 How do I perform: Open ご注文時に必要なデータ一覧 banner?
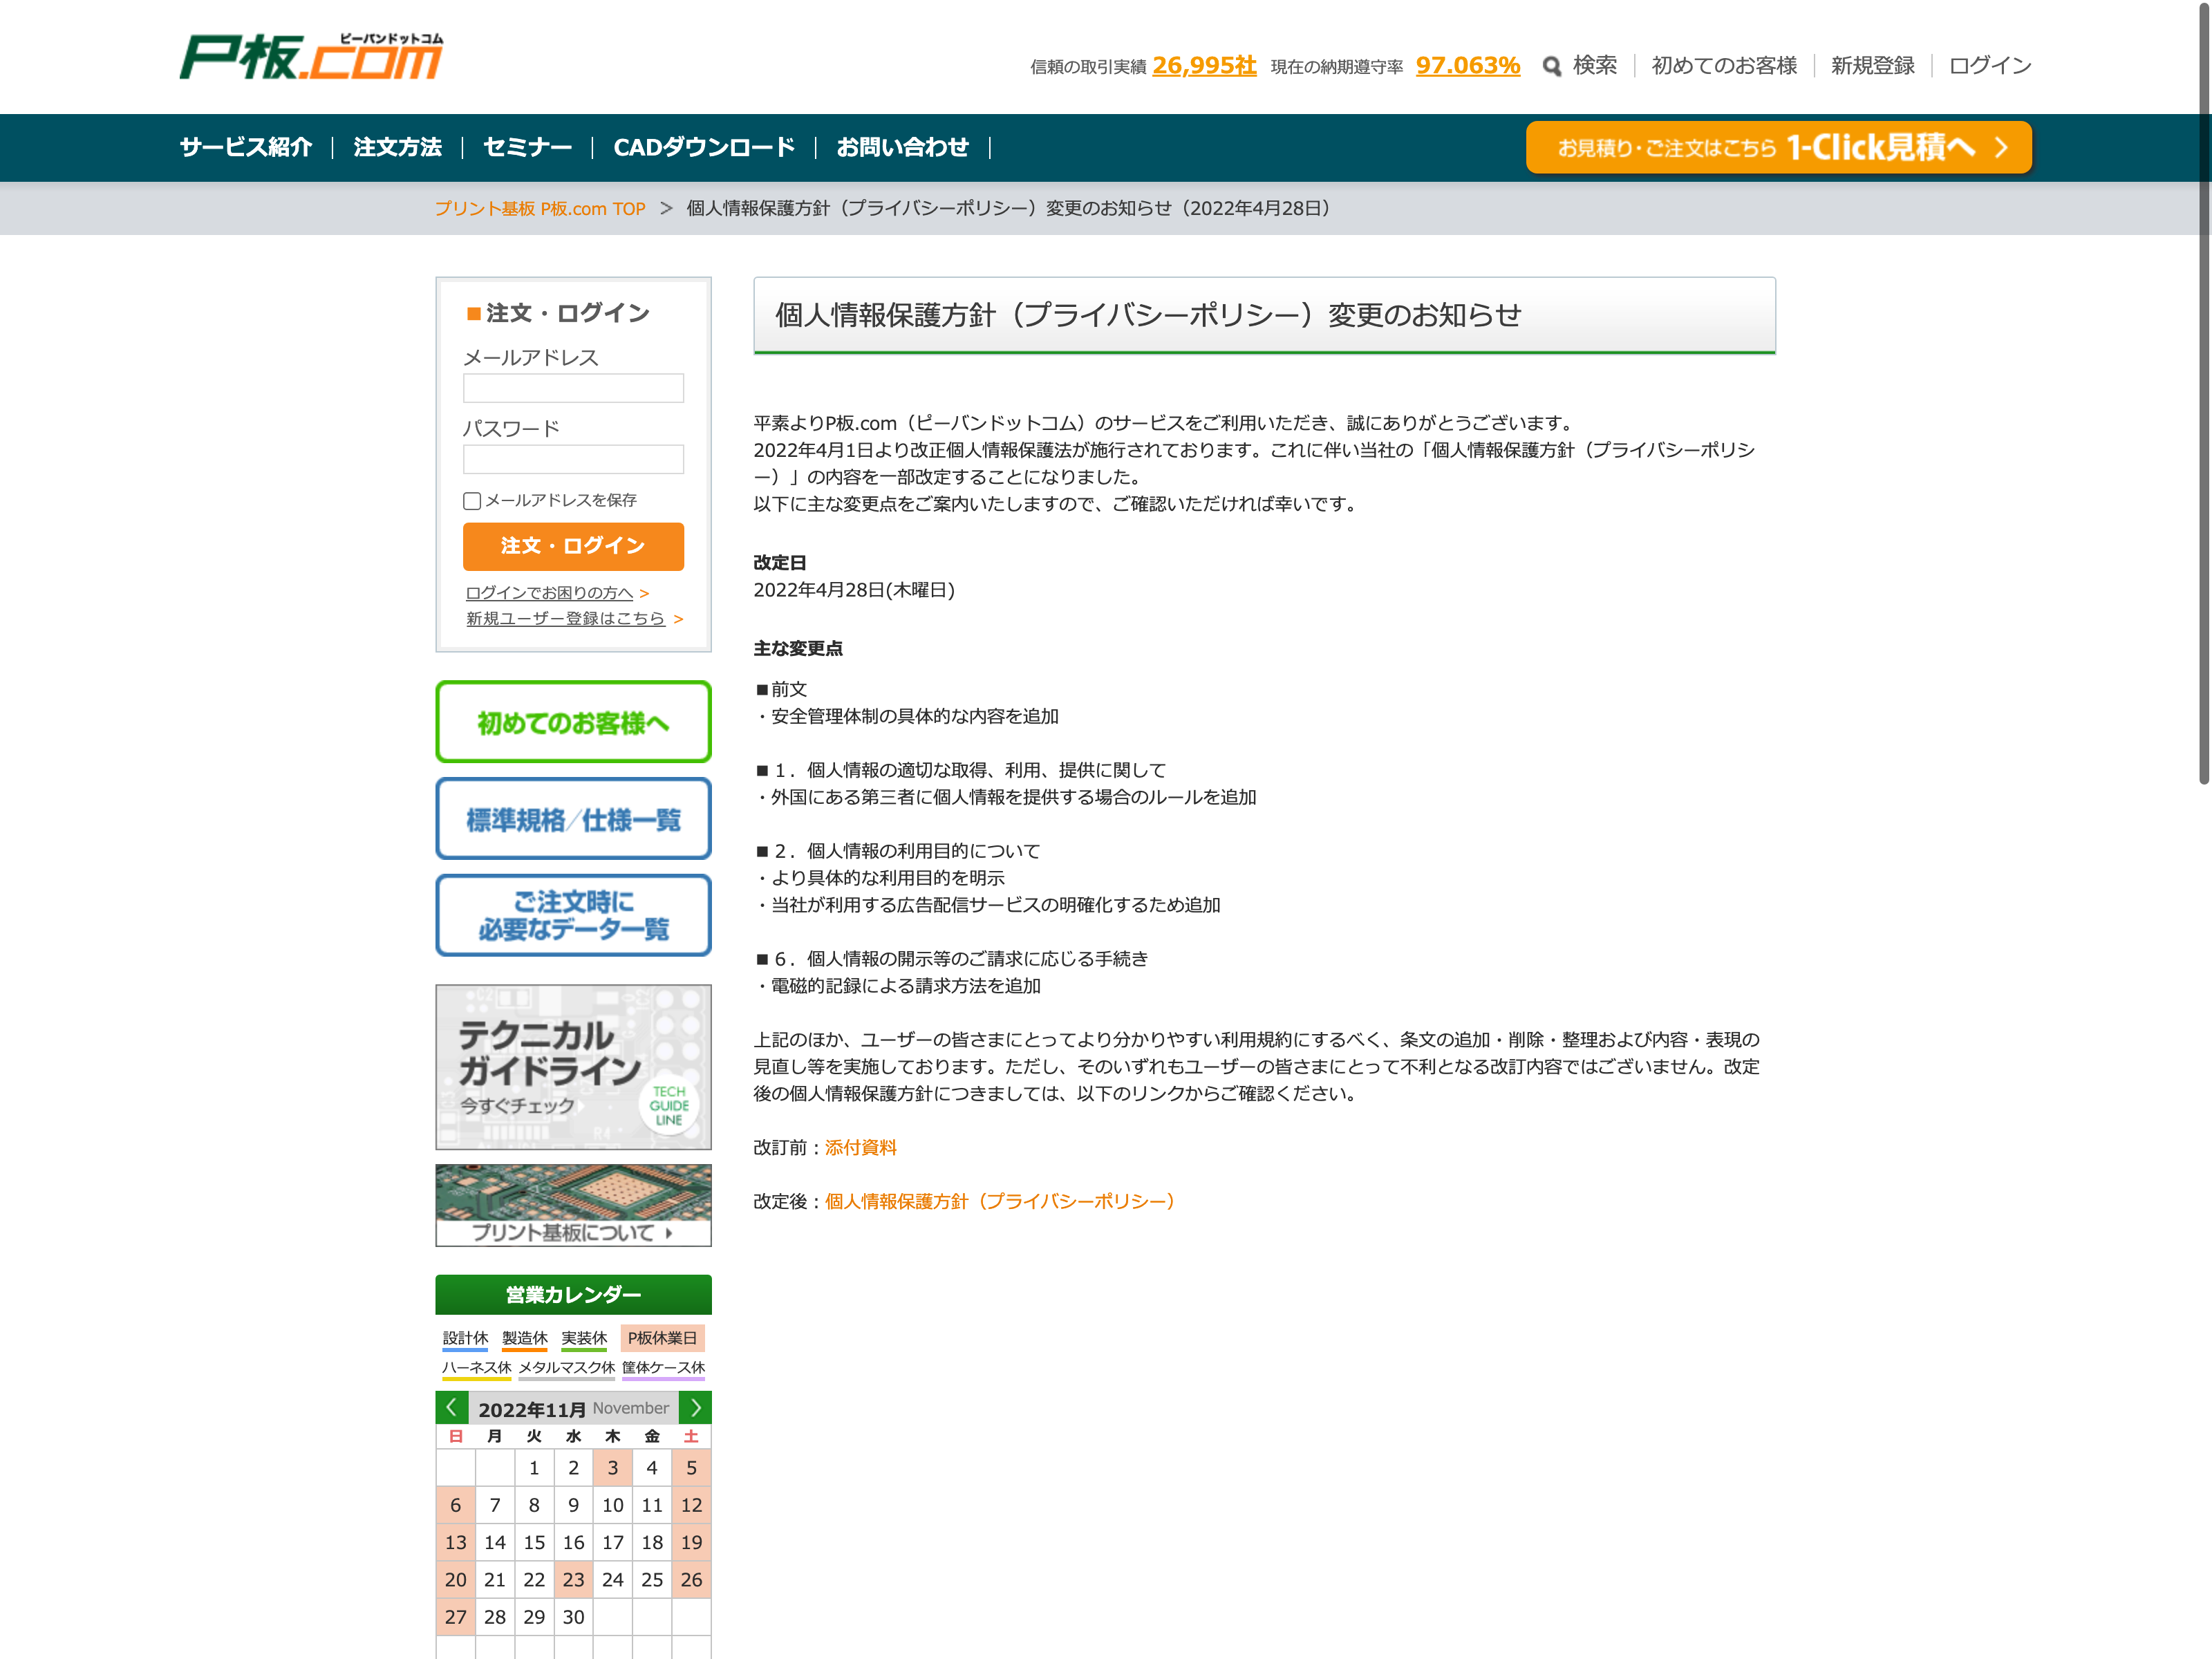[x=573, y=915]
